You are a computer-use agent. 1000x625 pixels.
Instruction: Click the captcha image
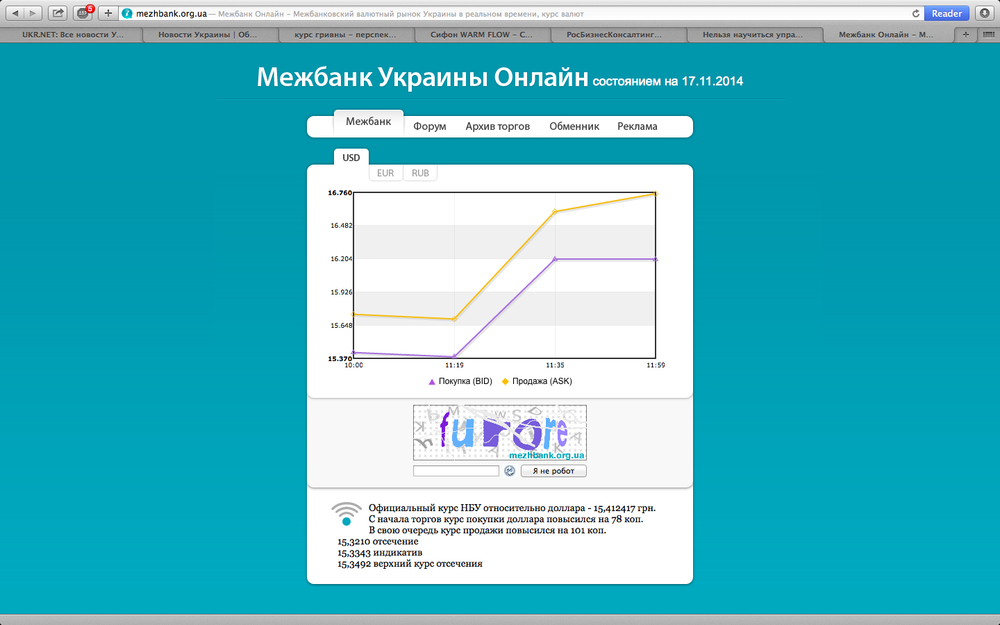[499, 432]
